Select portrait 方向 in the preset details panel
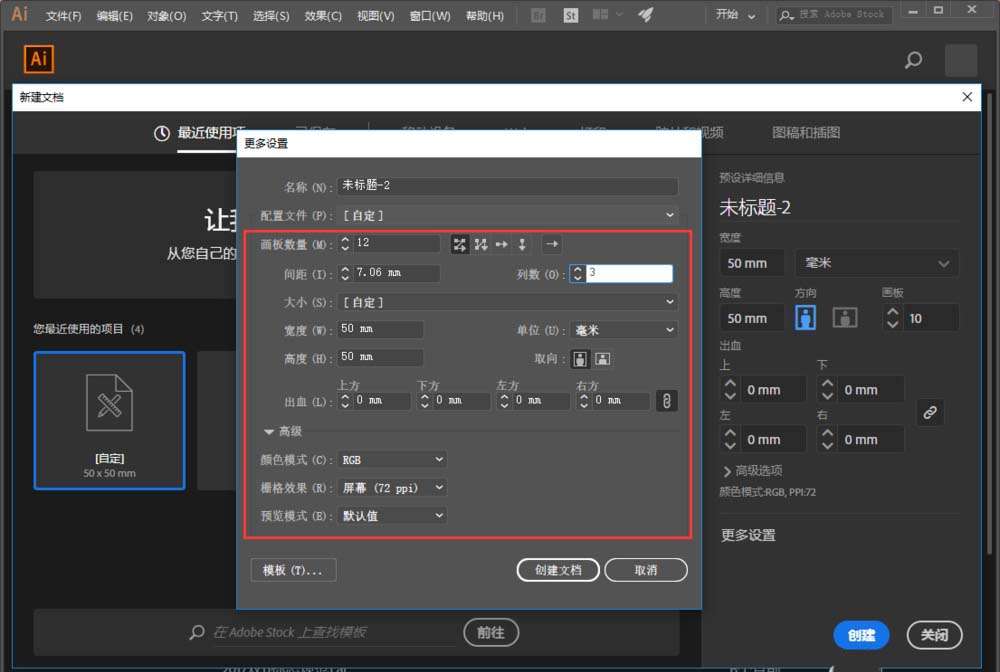 pos(805,318)
